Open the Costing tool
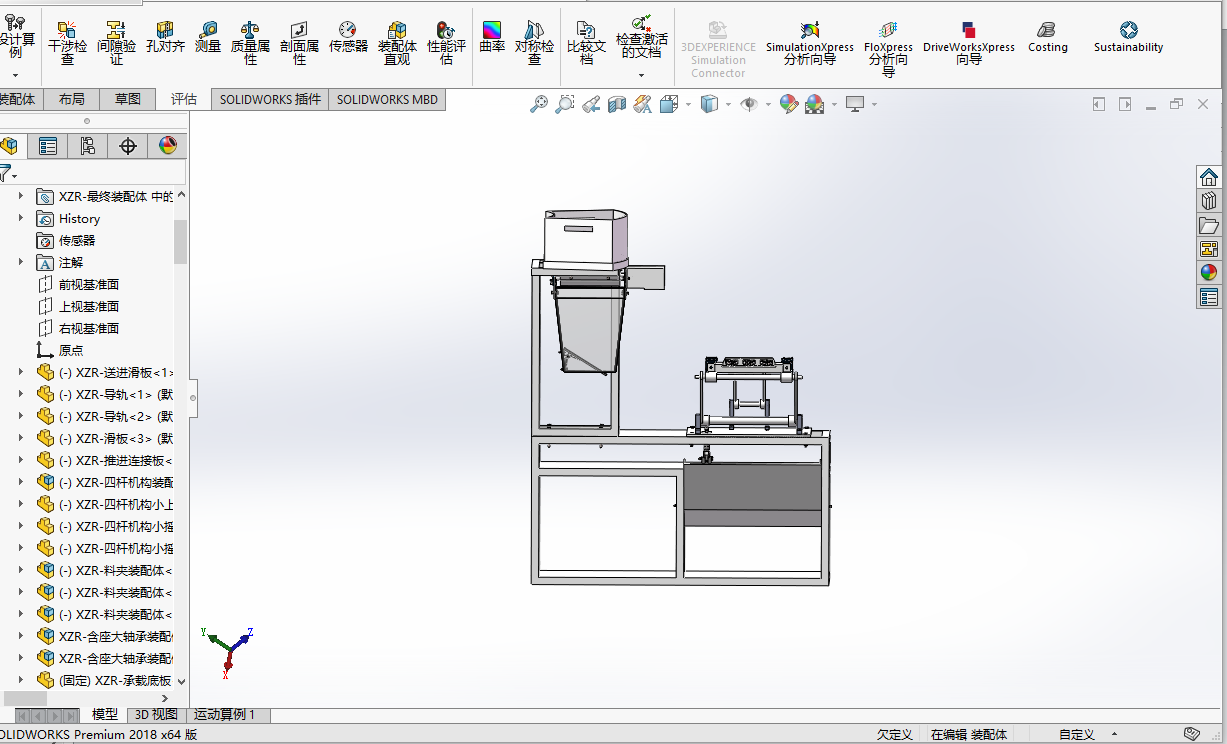 (x=1047, y=37)
